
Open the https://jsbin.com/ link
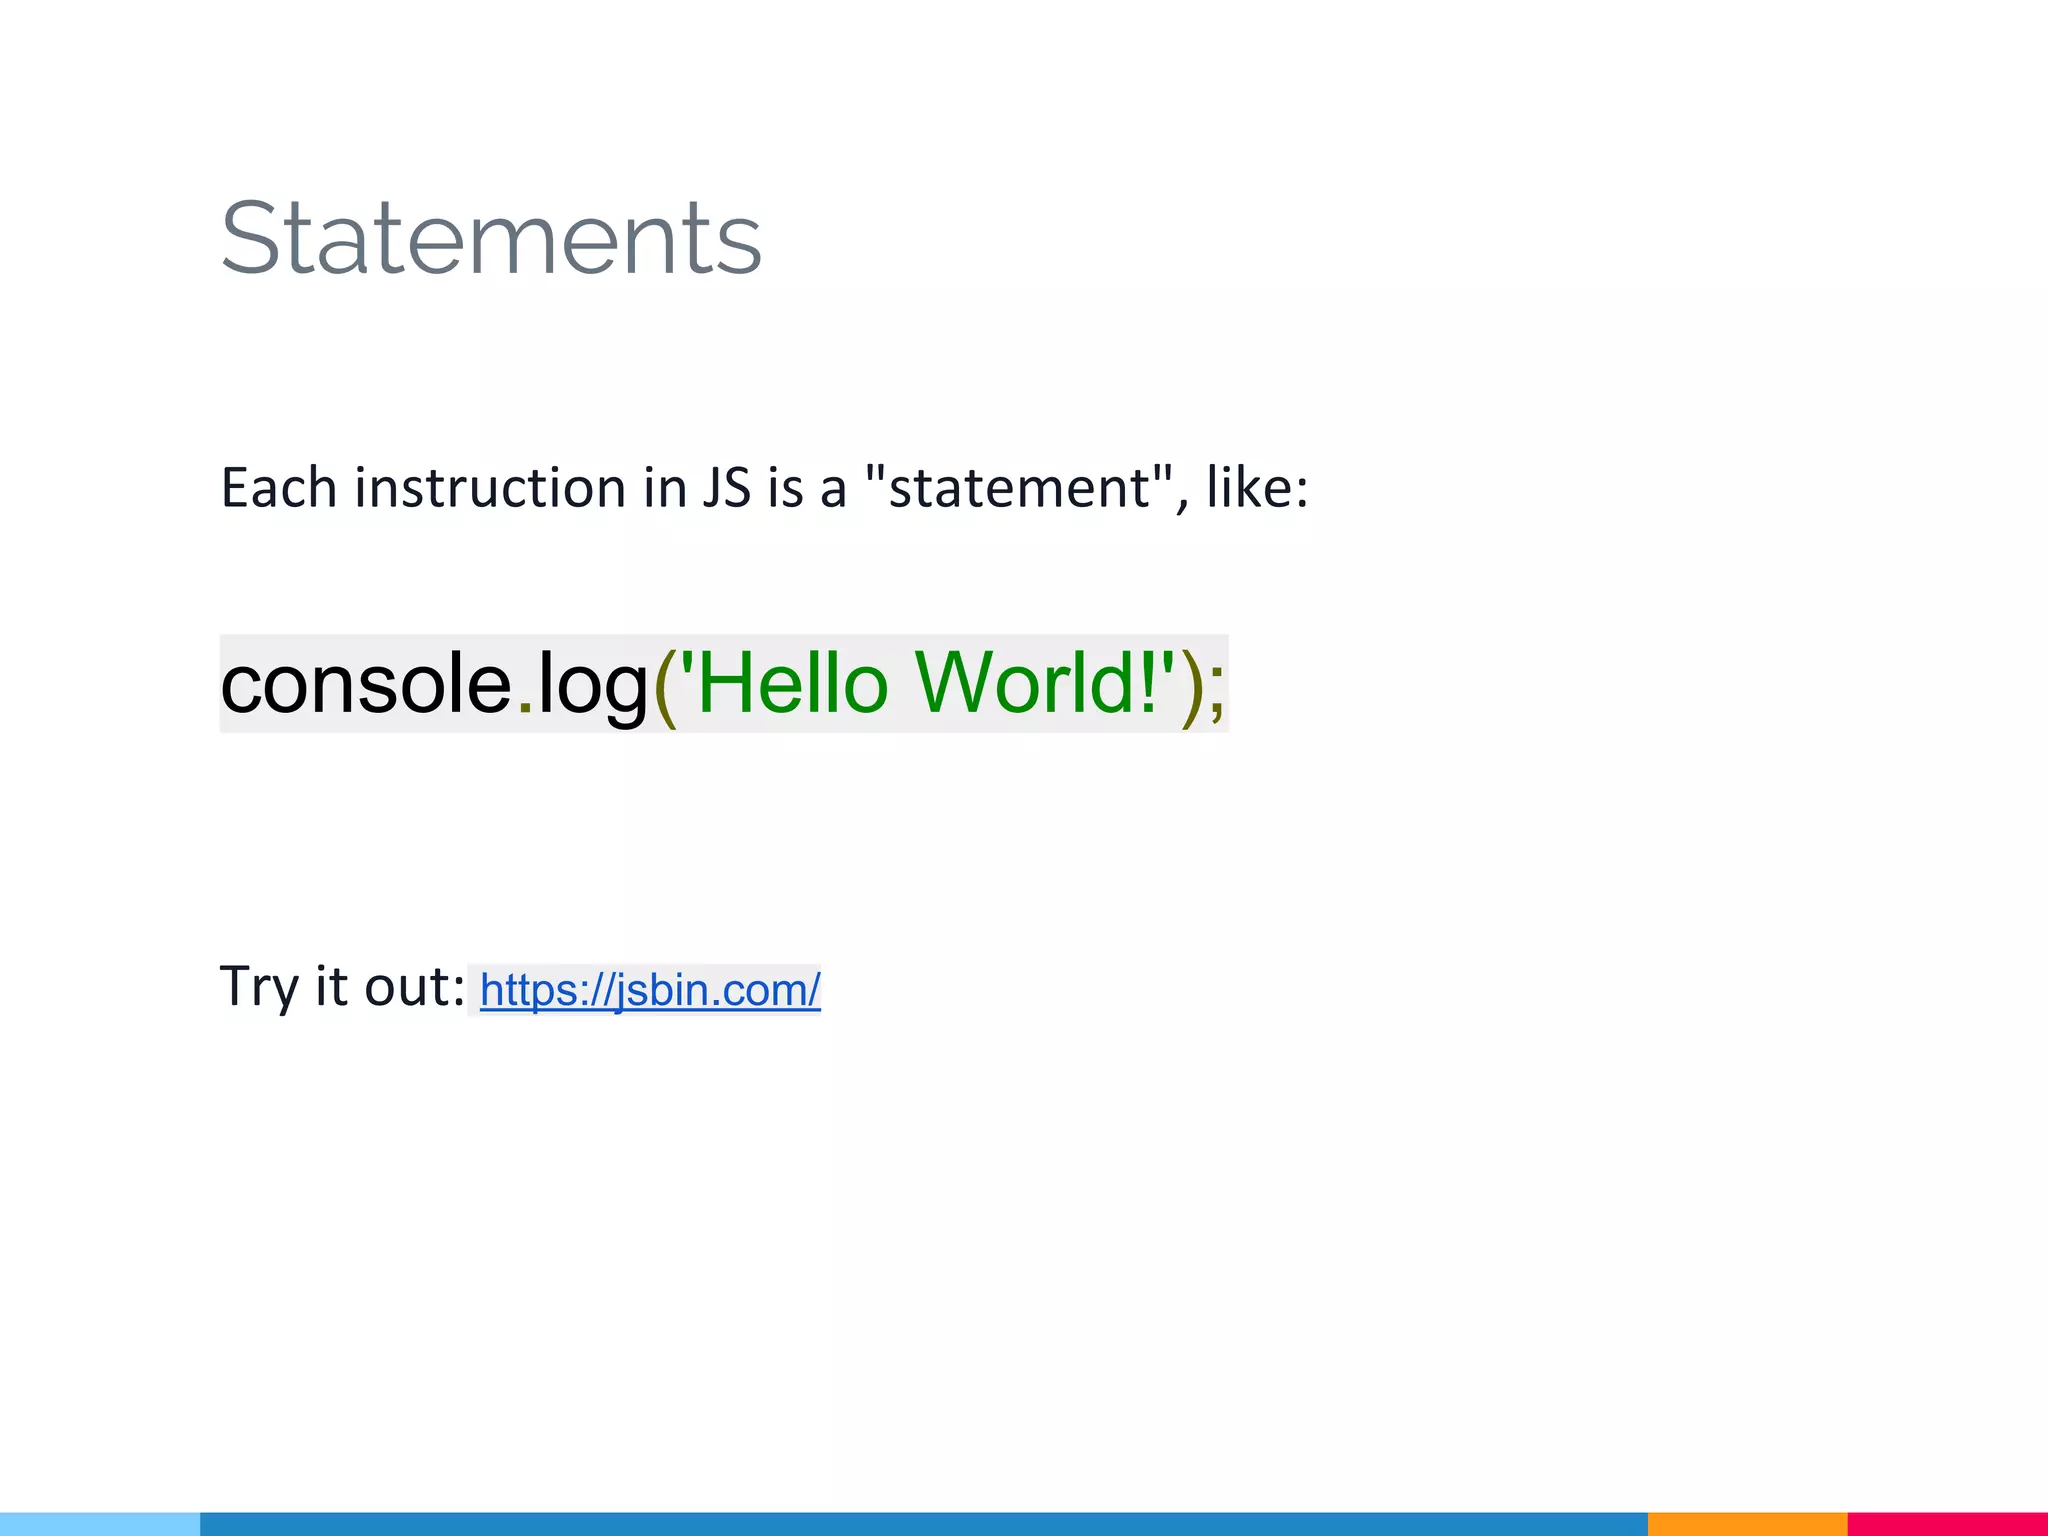(650, 990)
